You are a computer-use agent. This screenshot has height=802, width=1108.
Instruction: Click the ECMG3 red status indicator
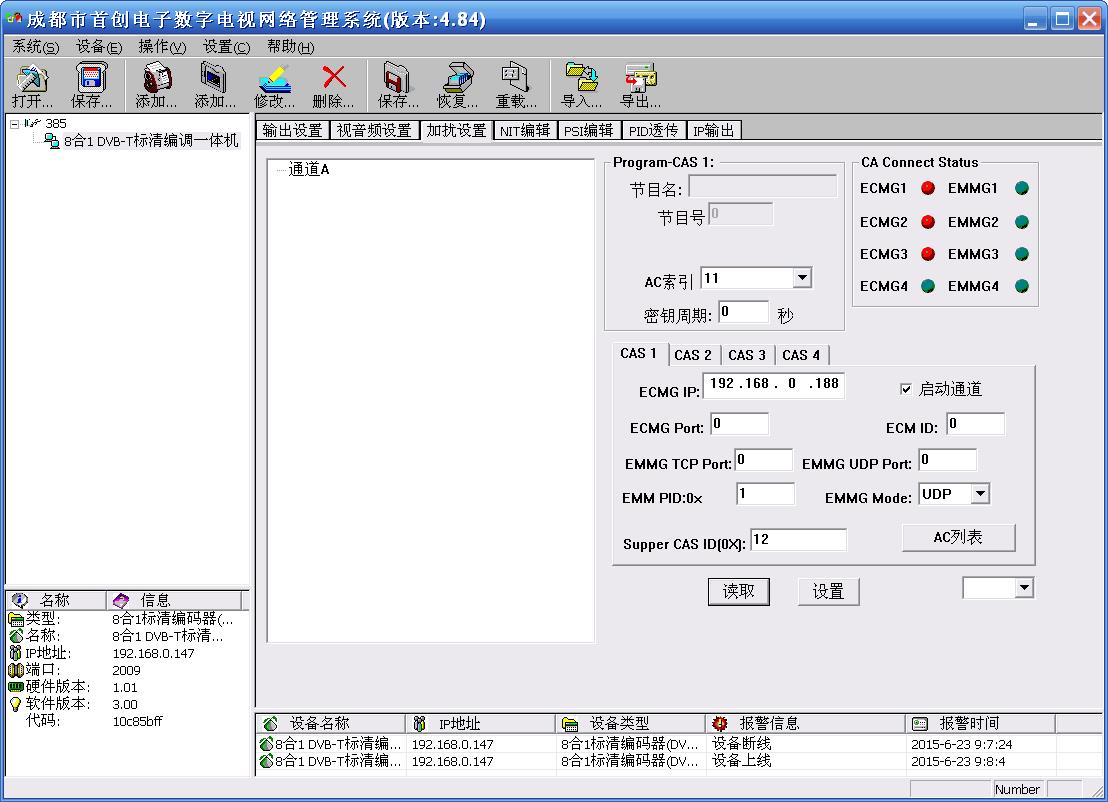point(928,254)
